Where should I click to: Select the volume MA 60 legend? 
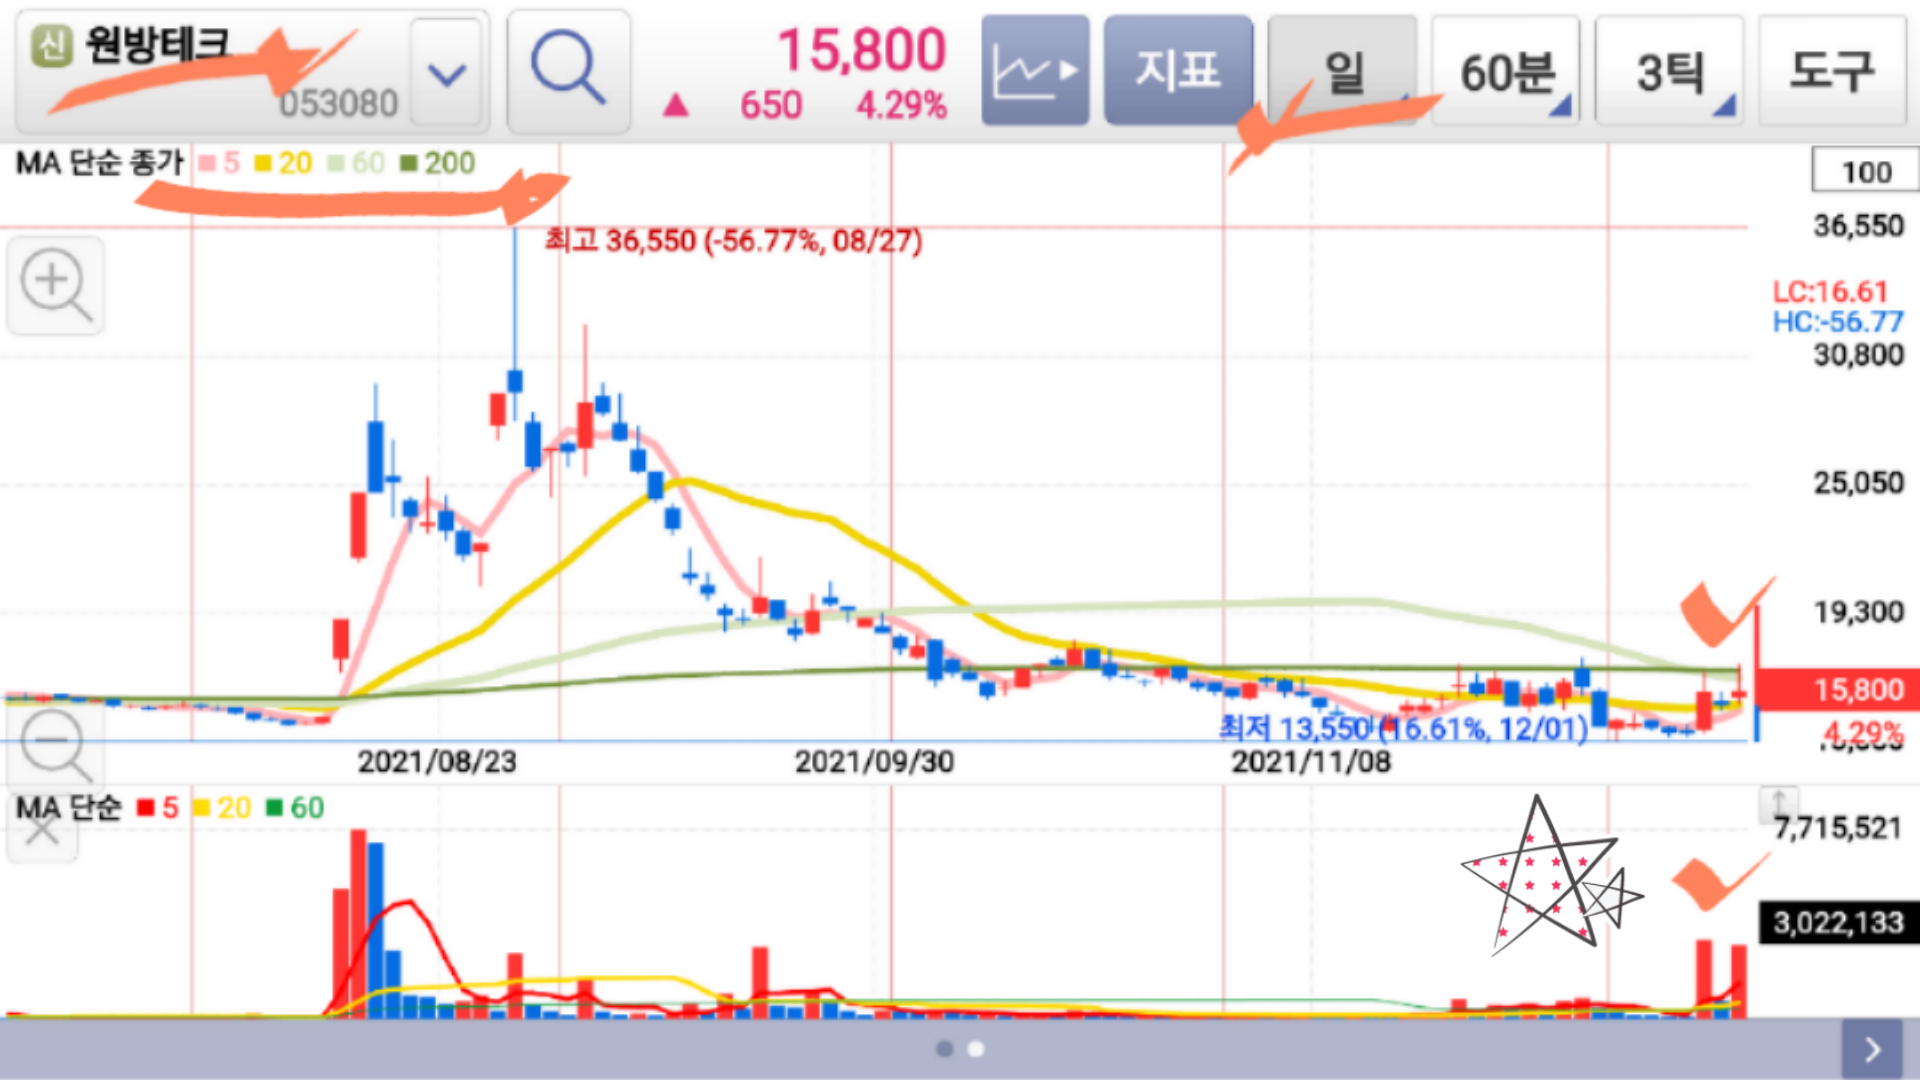pos(295,808)
